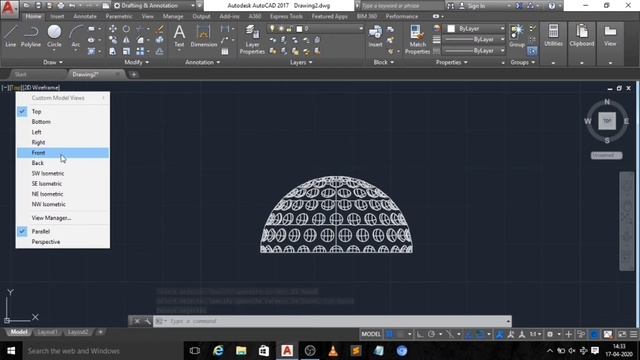This screenshot has width=640, height=360.
Task: Click the Group tool
Action: pyautogui.click(x=517, y=36)
